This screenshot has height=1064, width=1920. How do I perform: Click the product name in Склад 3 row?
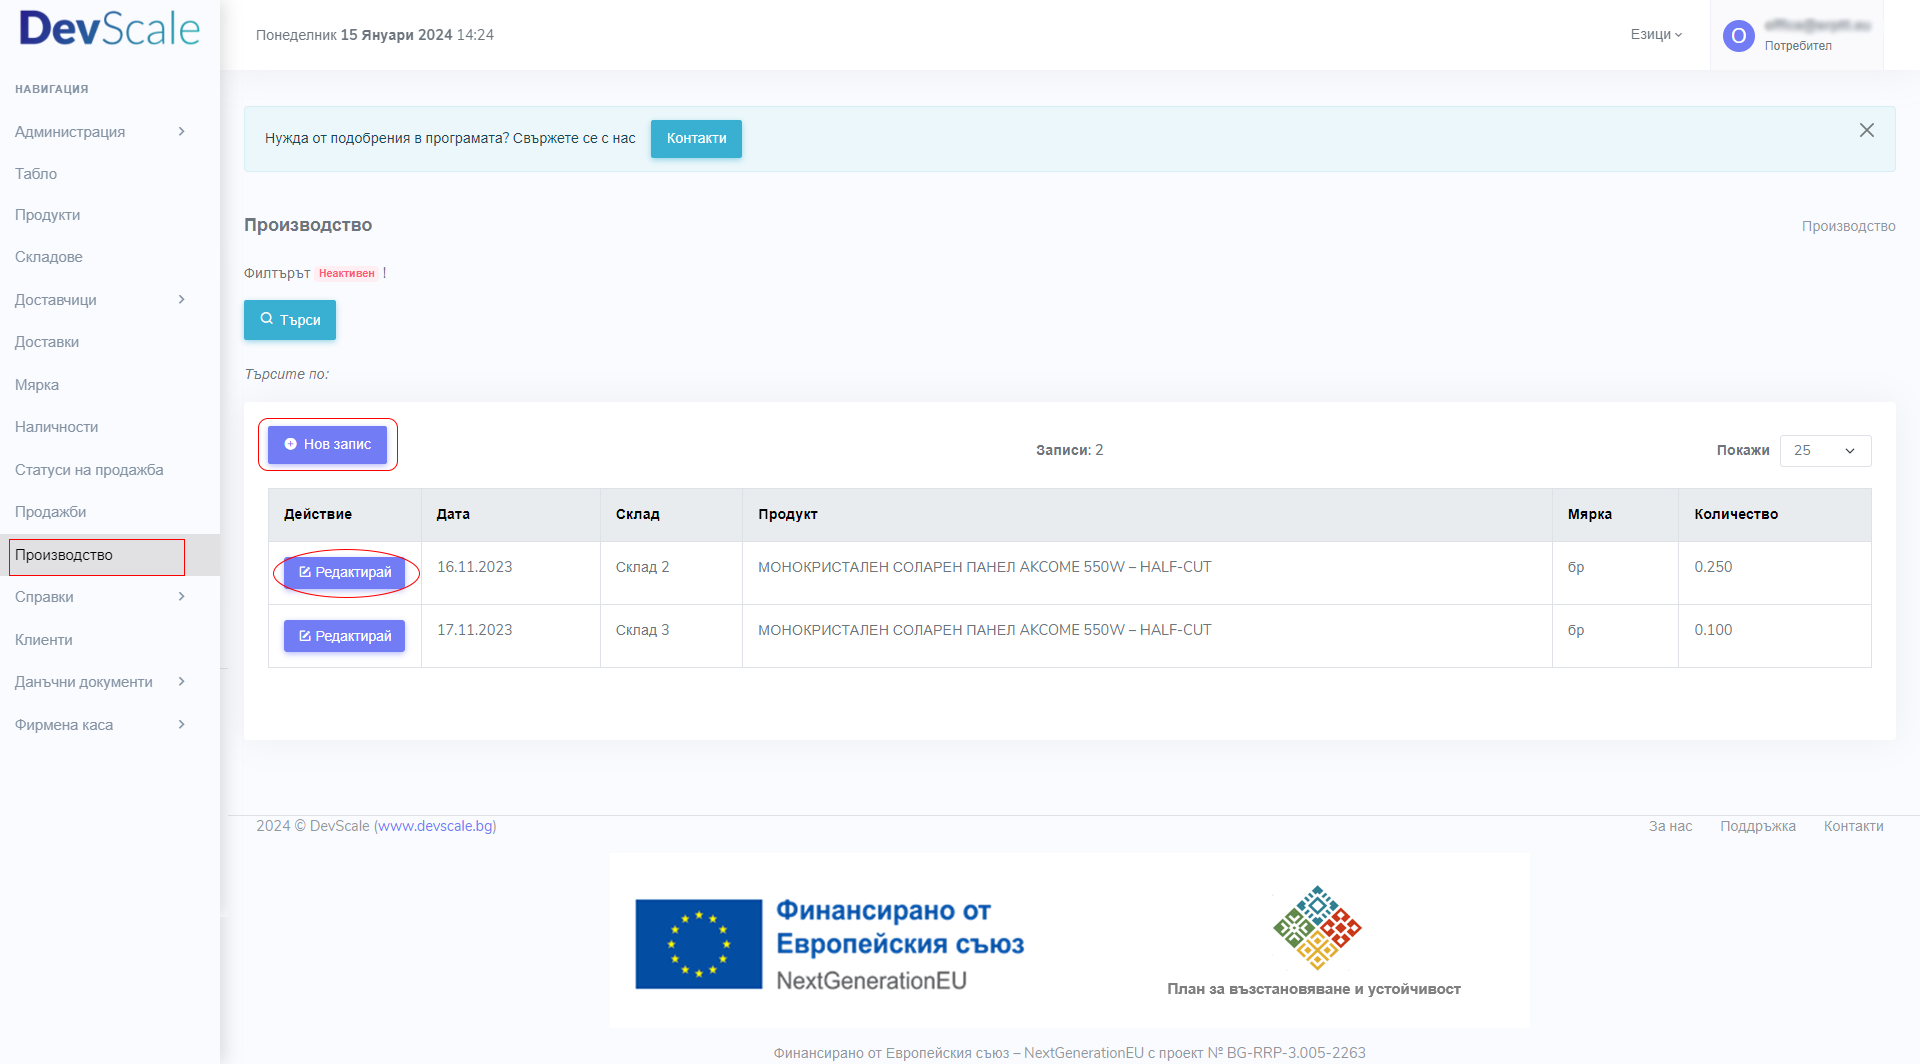pyautogui.click(x=984, y=630)
